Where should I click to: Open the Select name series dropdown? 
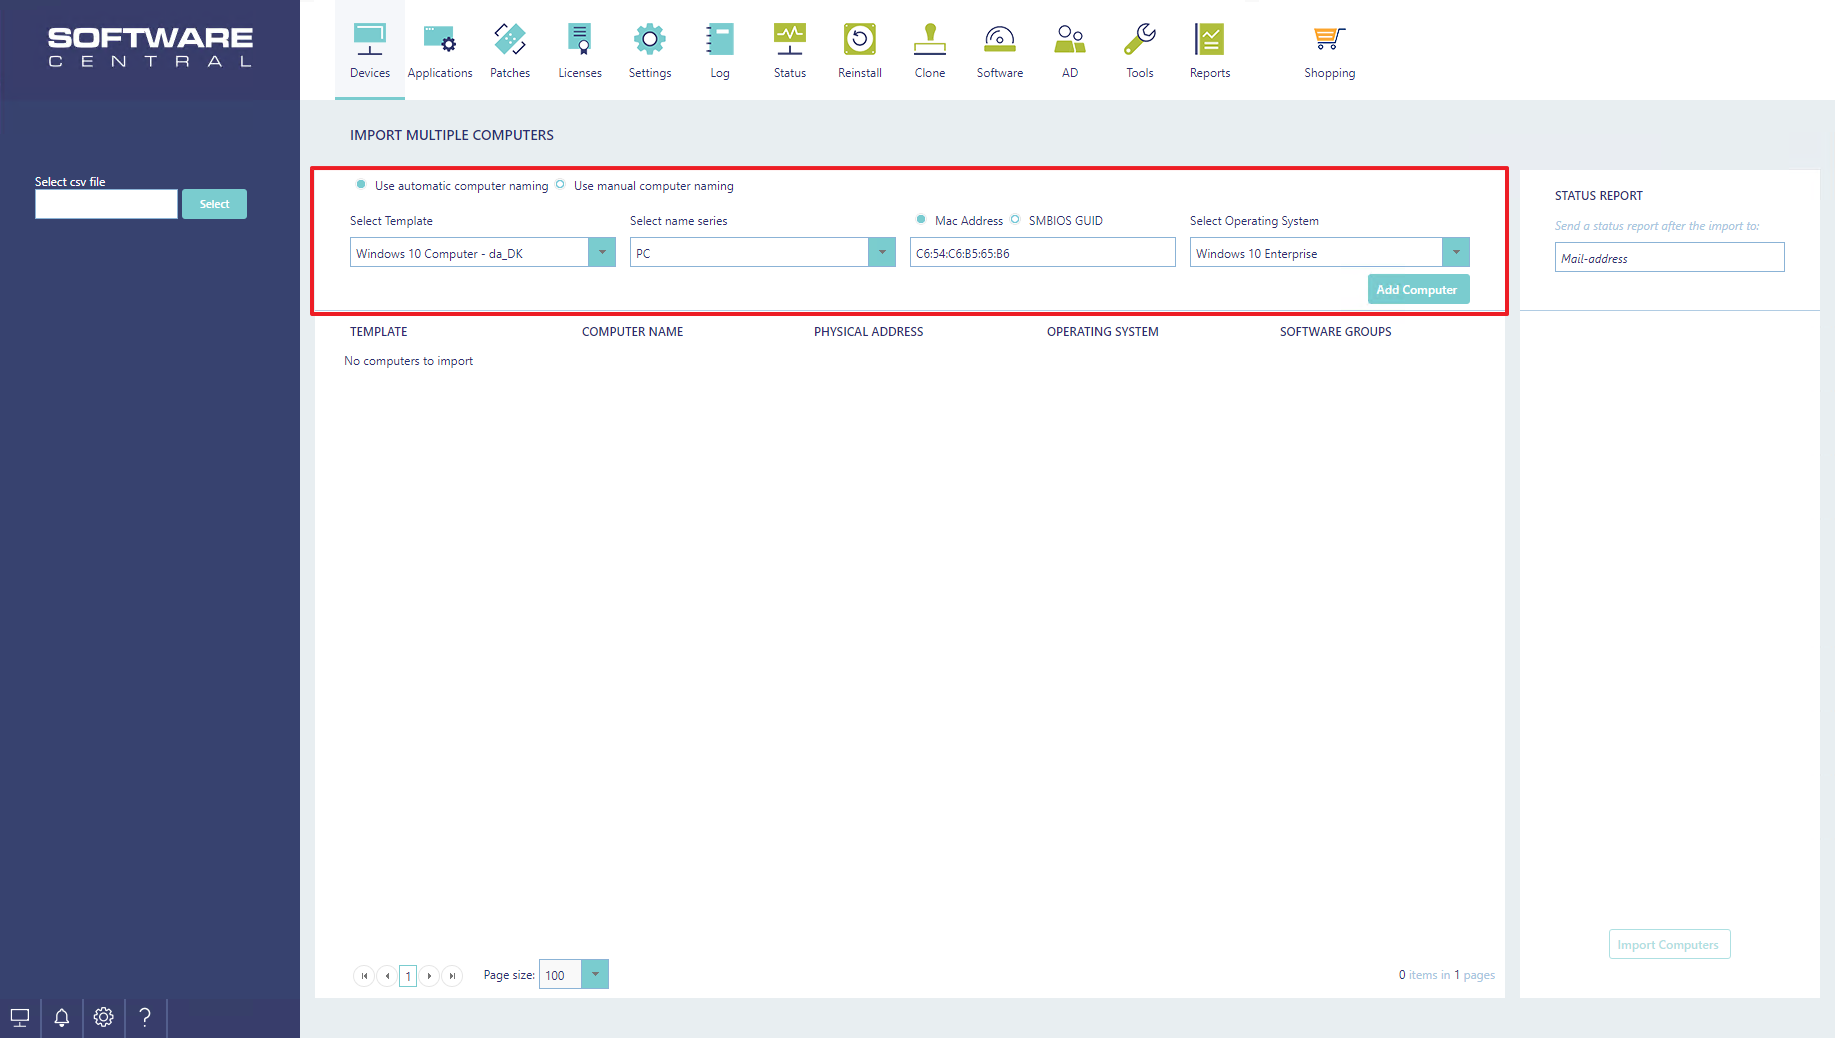[x=882, y=253]
